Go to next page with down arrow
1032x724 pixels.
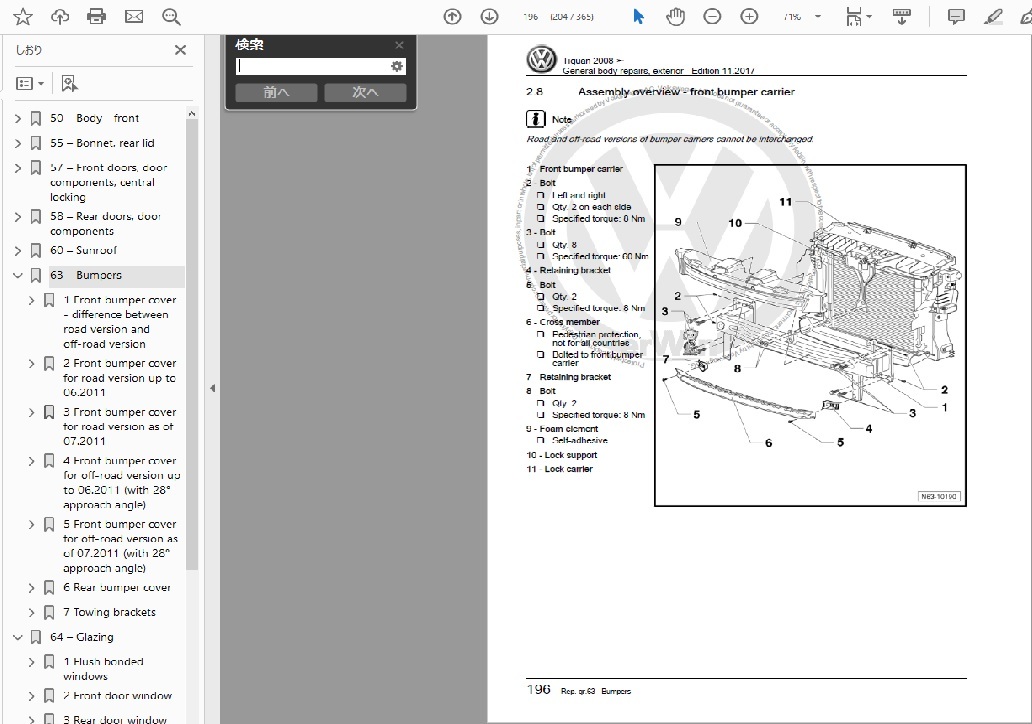489,17
